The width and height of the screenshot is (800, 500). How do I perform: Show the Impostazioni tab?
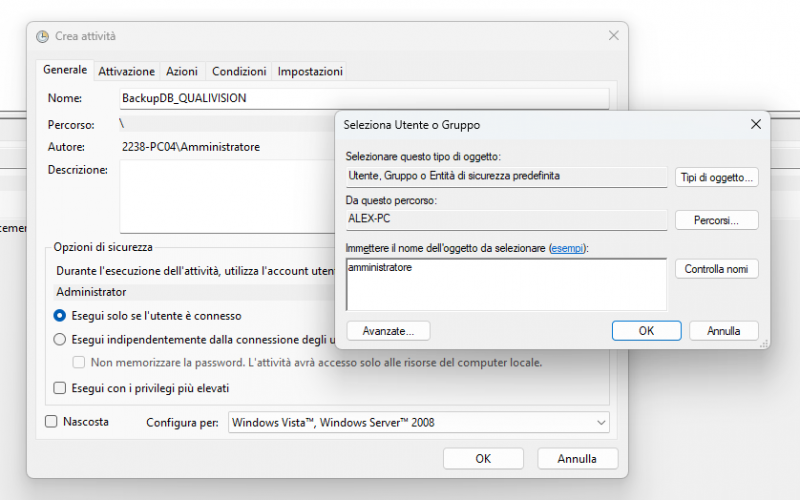[x=310, y=72]
